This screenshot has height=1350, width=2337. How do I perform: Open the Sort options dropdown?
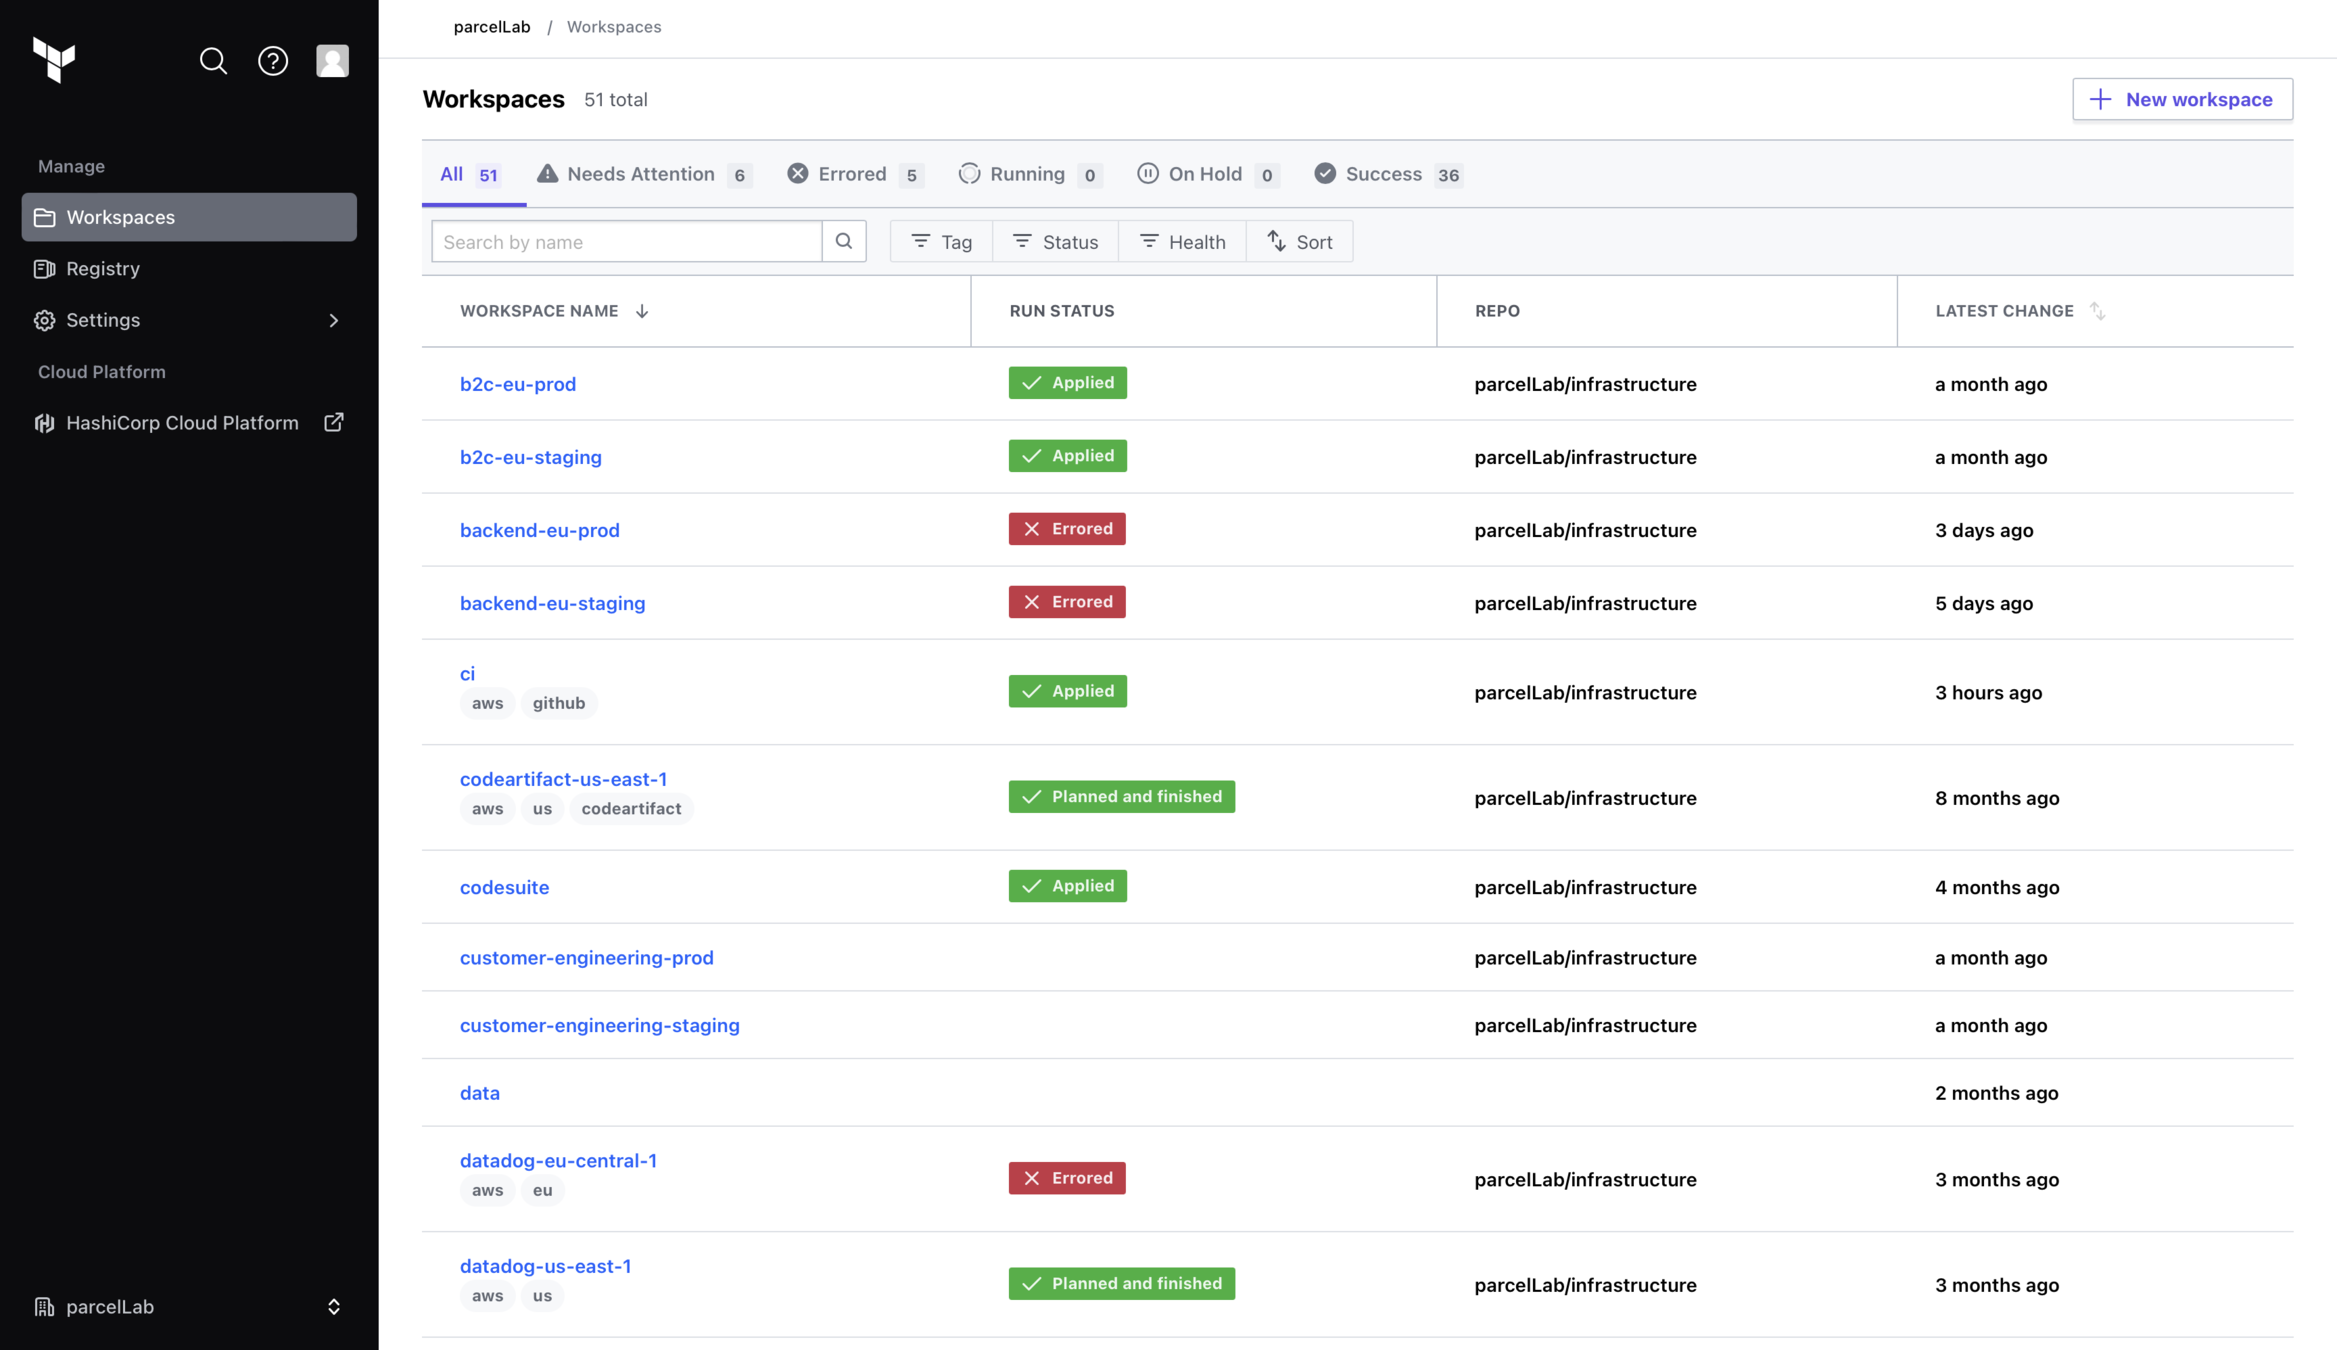click(x=1299, y=241)
